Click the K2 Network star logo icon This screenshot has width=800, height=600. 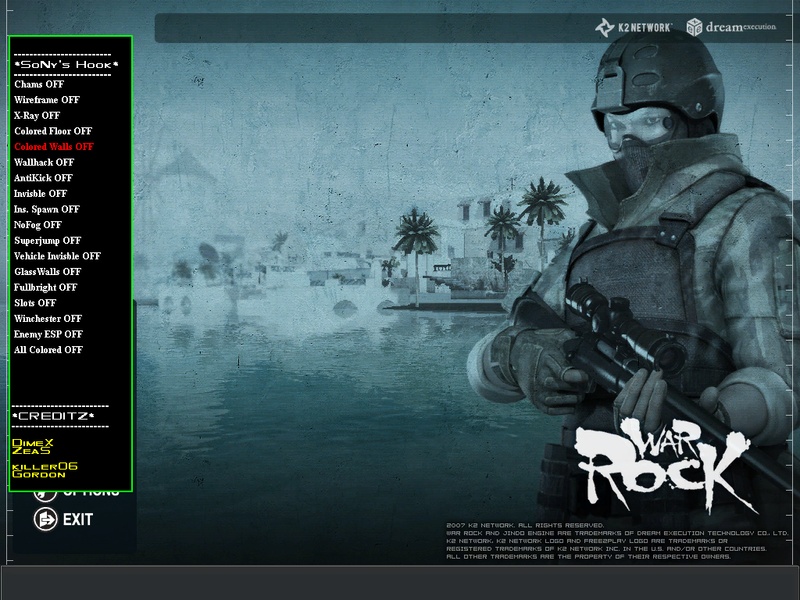(605, 28)
